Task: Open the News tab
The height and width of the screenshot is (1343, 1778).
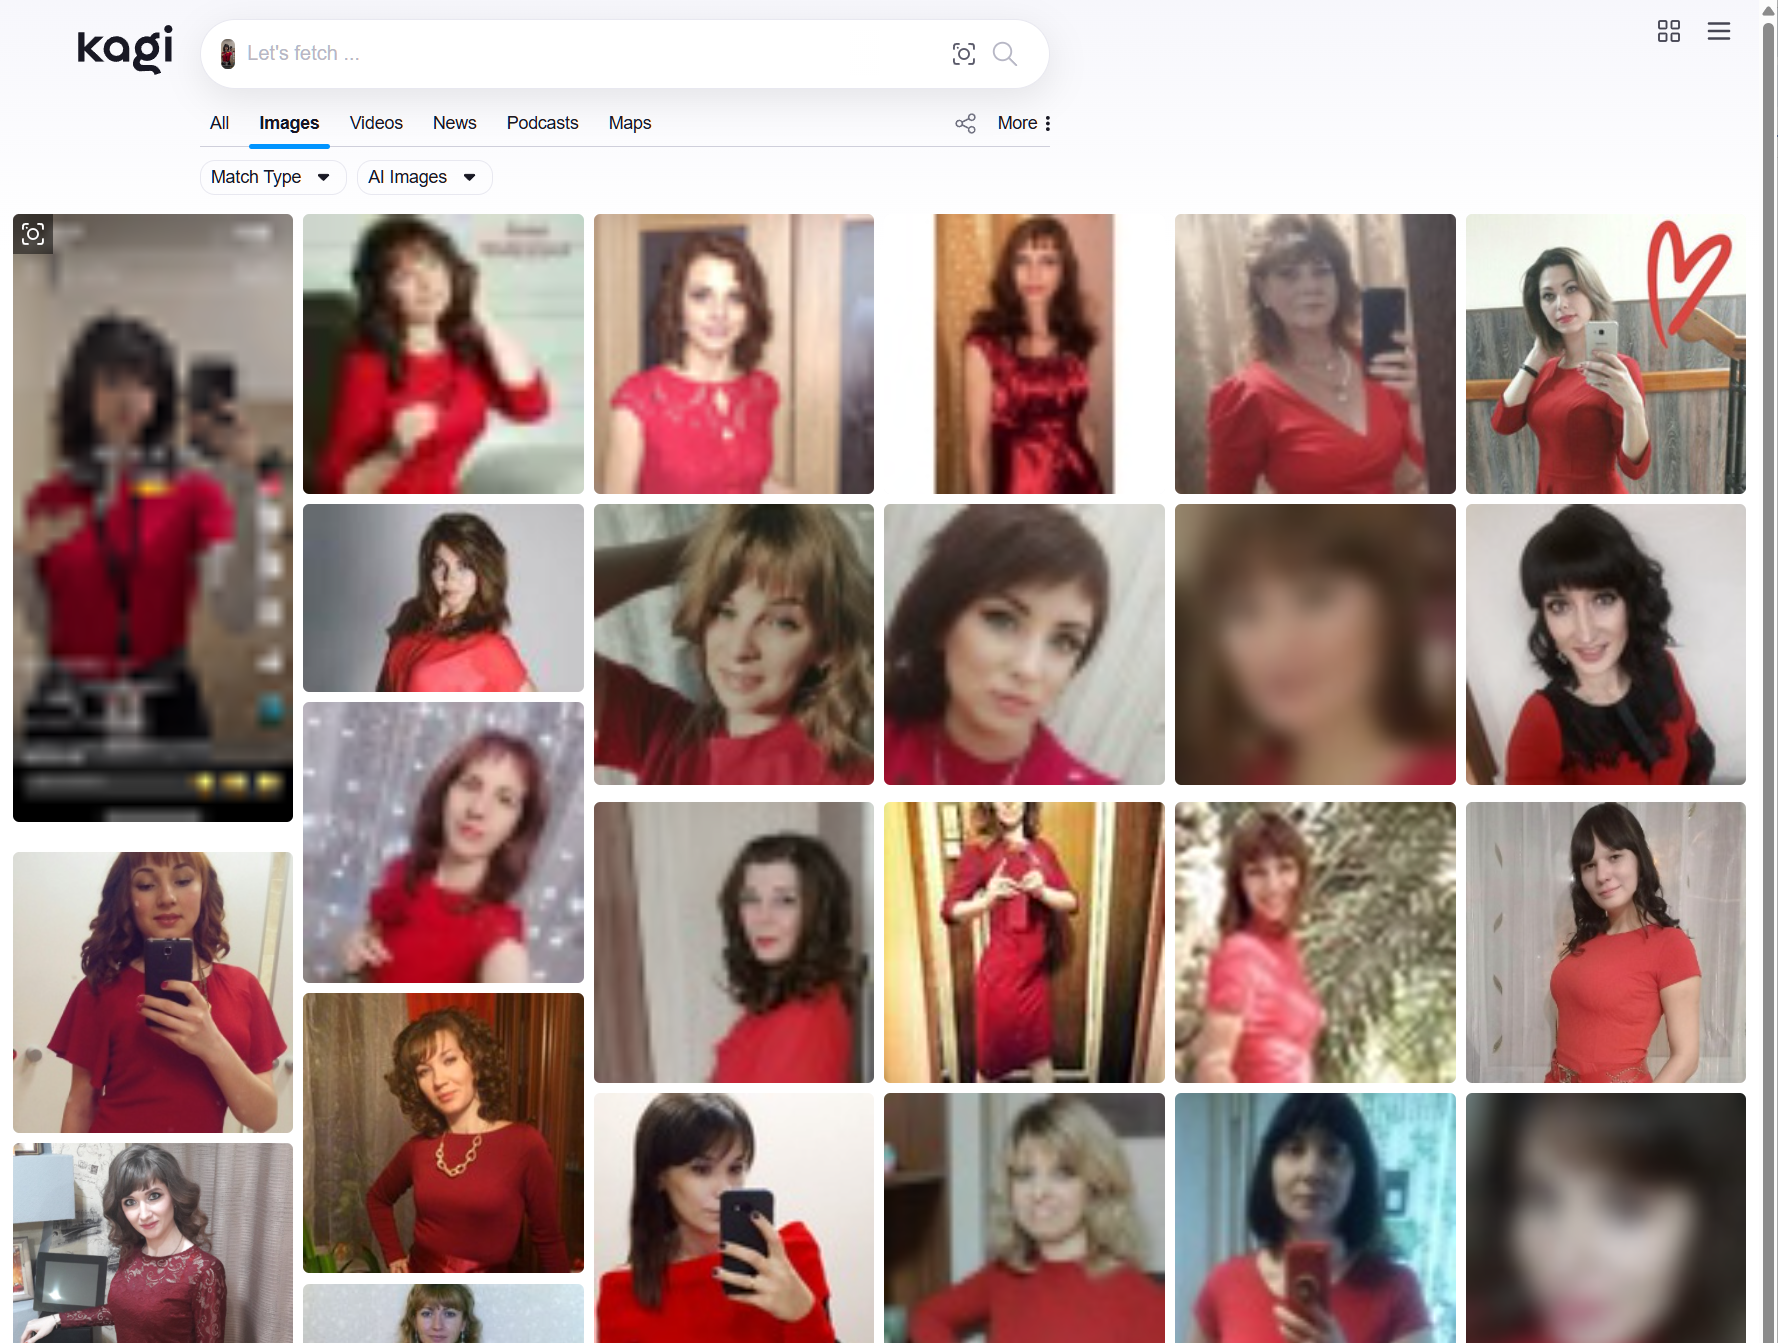Action: tap(454, 123)
